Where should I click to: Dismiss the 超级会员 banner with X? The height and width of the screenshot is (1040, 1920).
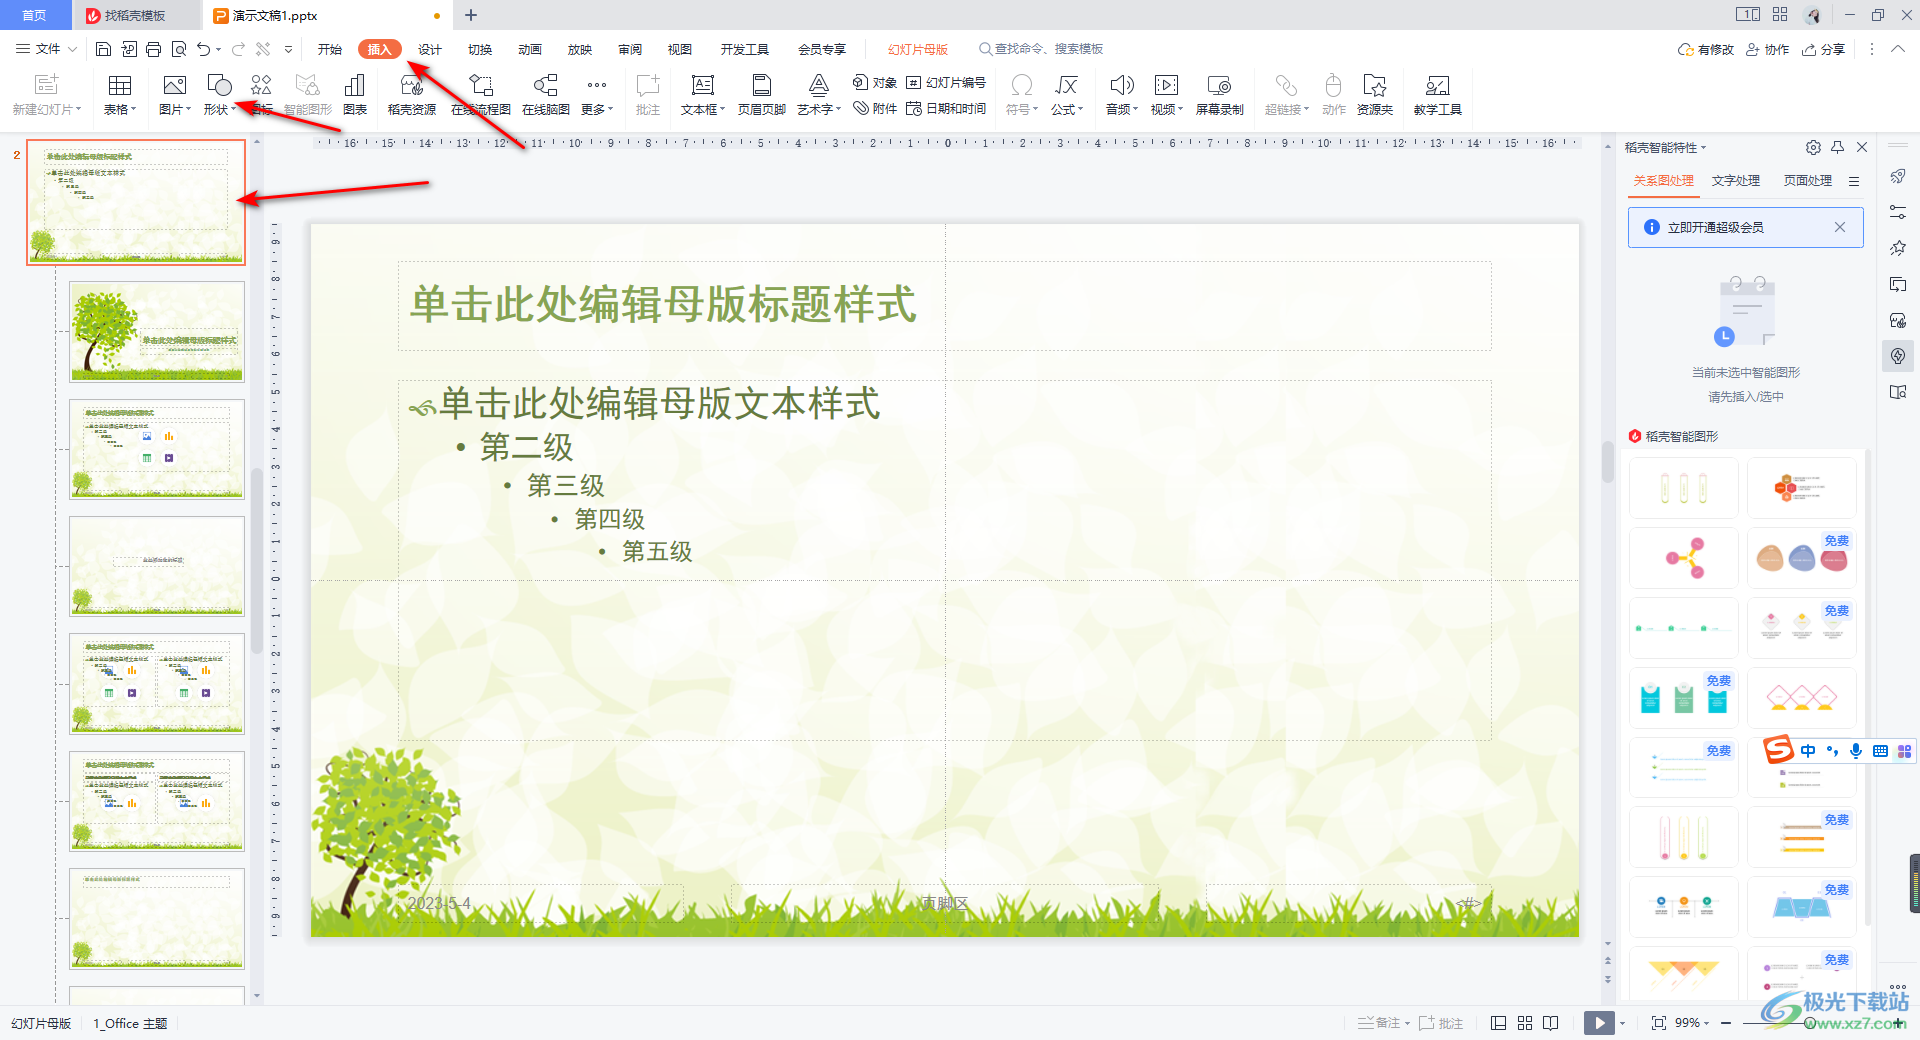[1840, 227]
